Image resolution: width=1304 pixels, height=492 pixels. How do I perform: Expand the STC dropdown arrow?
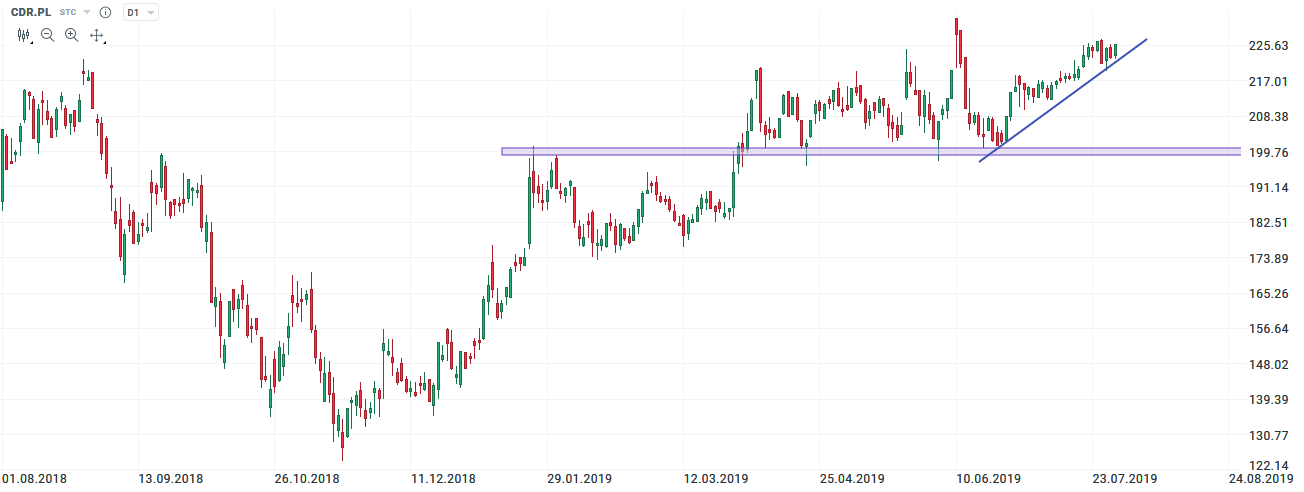tap(87, 13)
